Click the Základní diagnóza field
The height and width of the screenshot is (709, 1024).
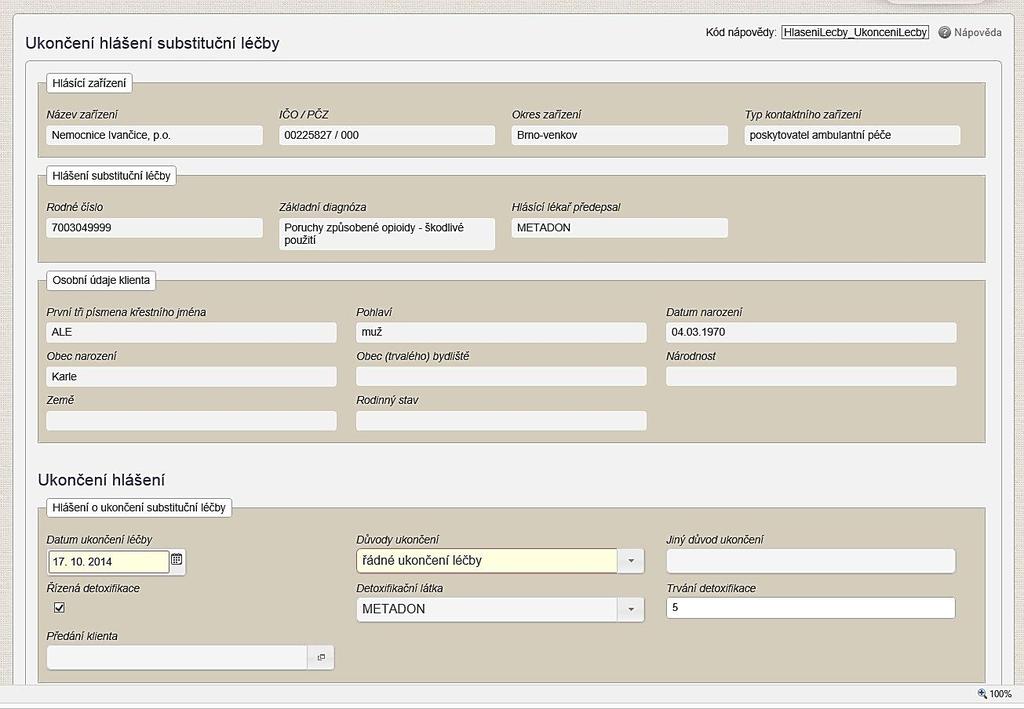(x=387, y=234)
